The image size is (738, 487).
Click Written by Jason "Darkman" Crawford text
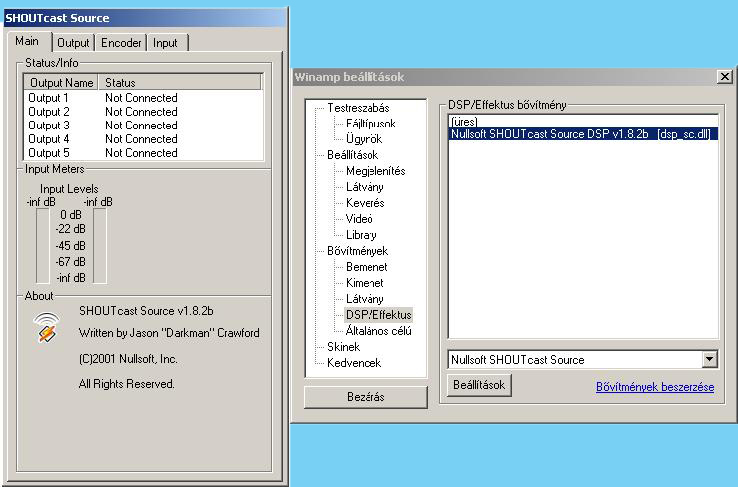point(169,333)
